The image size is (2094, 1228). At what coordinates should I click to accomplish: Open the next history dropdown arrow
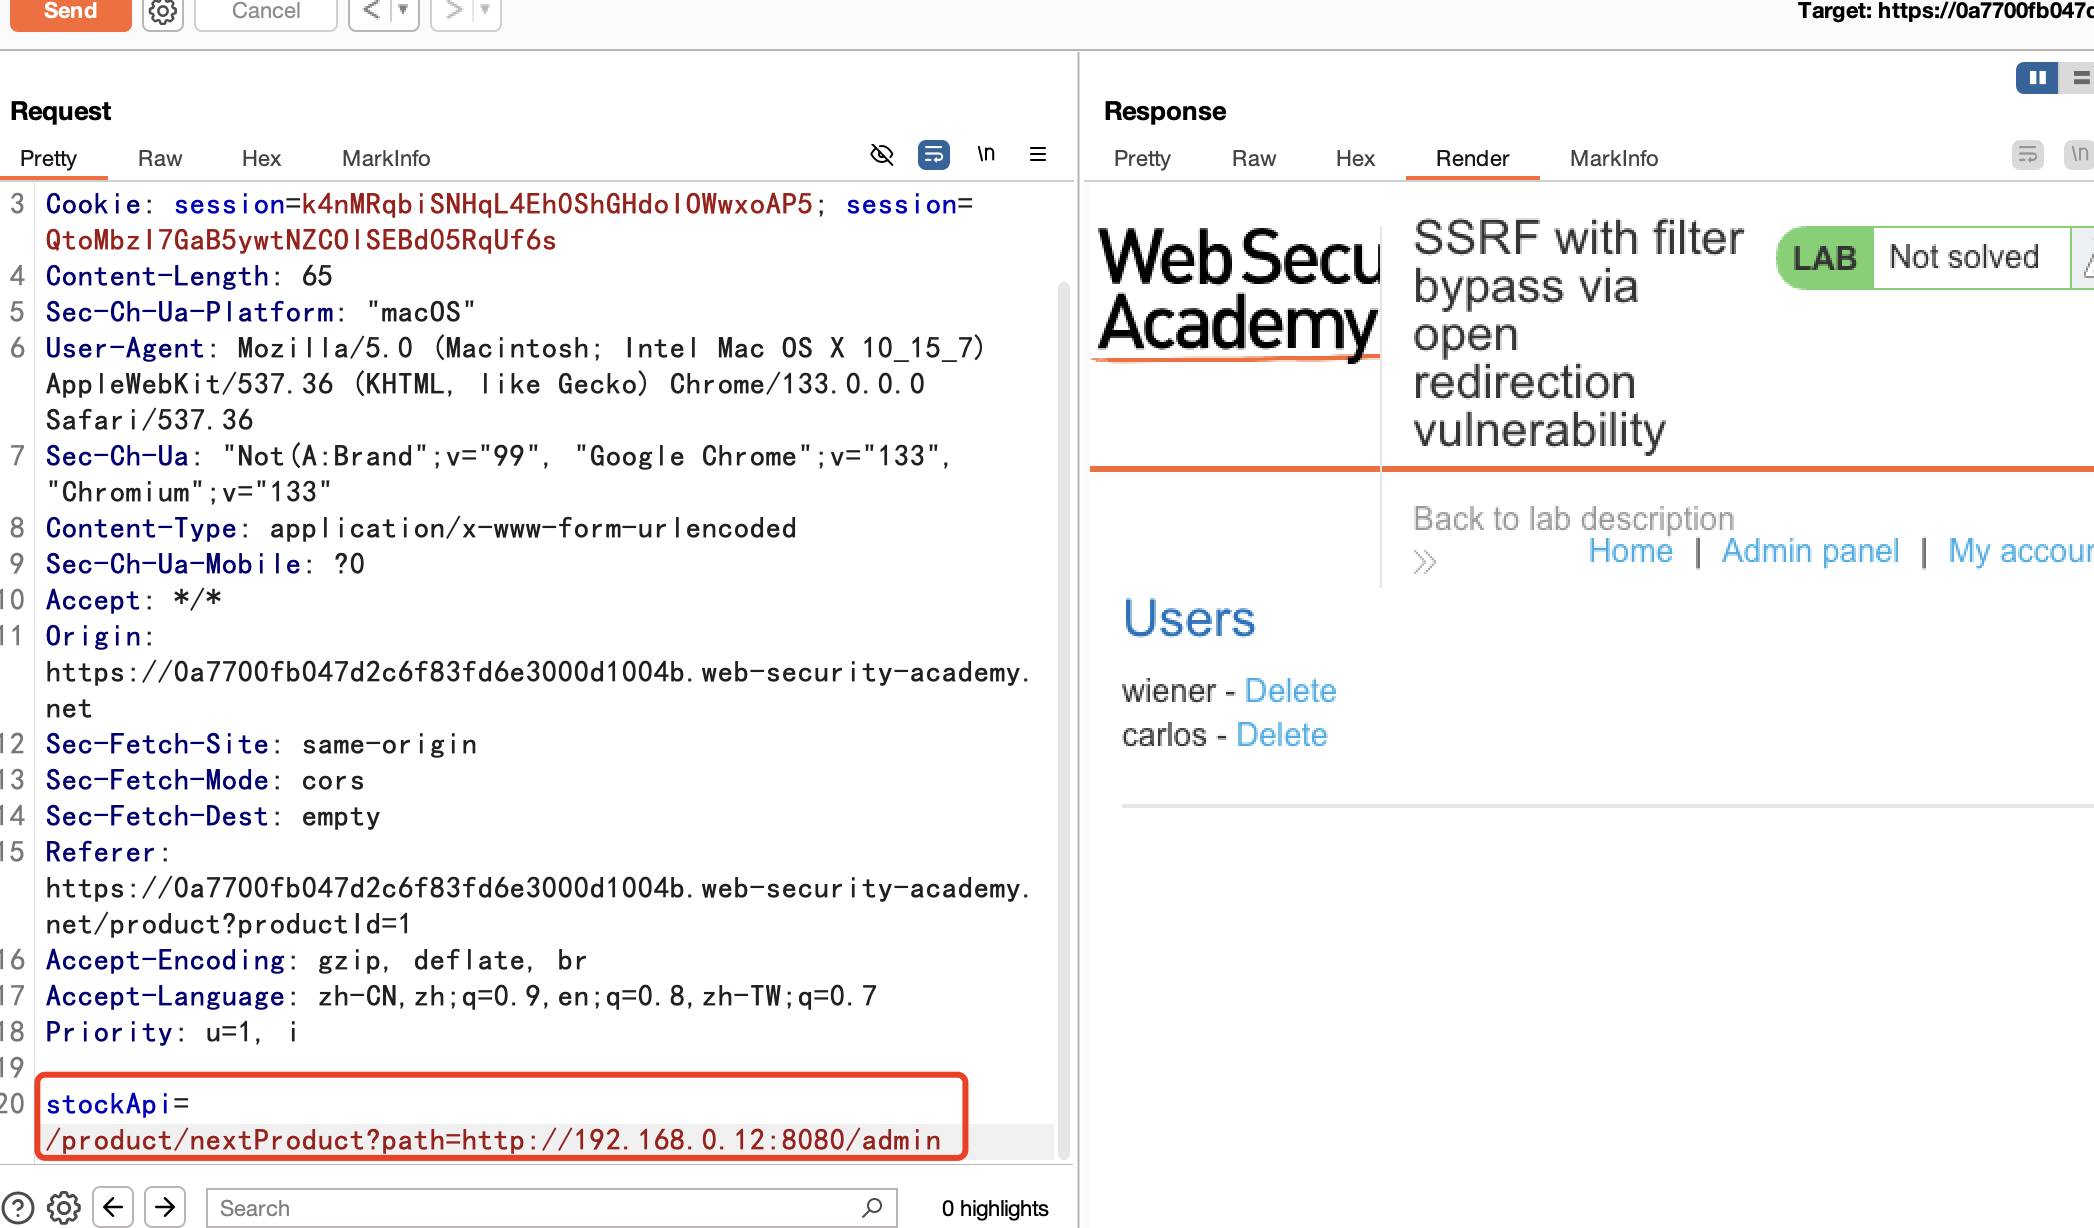click(x=485, y=11)
